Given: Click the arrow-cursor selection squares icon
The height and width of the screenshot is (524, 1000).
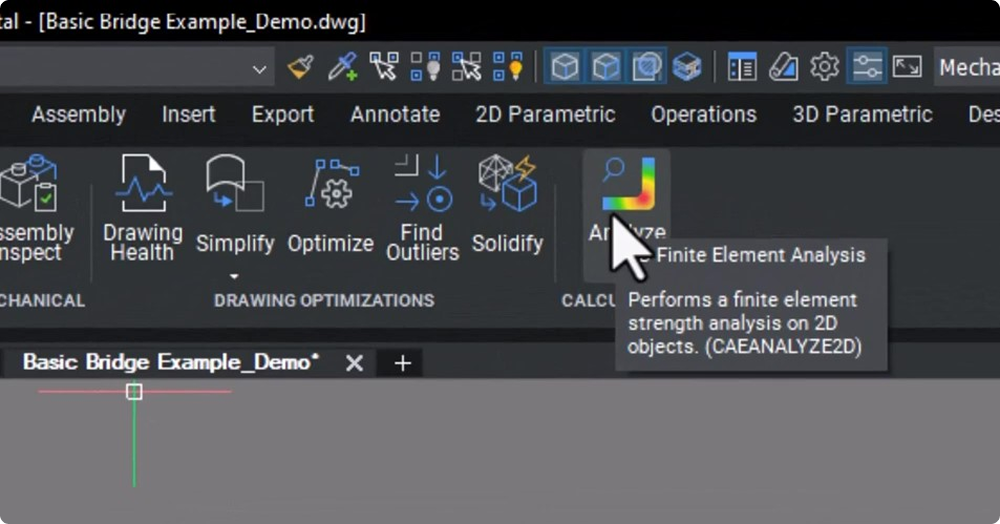Looking at the screenshot, I should [x=385, y=66].
